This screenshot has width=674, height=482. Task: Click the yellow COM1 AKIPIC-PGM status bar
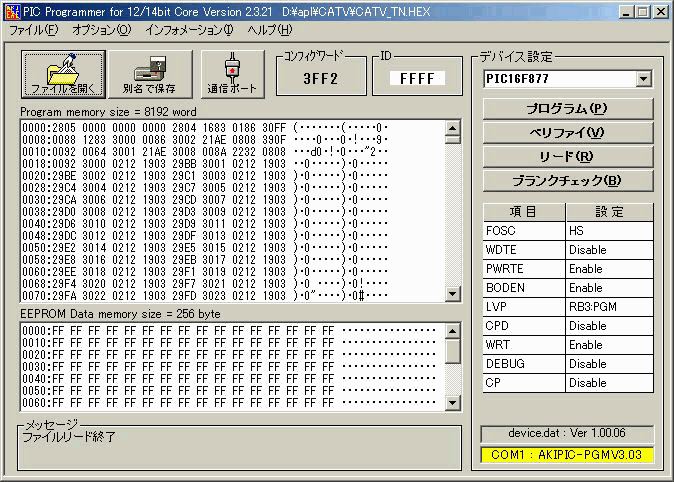click(x=566, y=455)
